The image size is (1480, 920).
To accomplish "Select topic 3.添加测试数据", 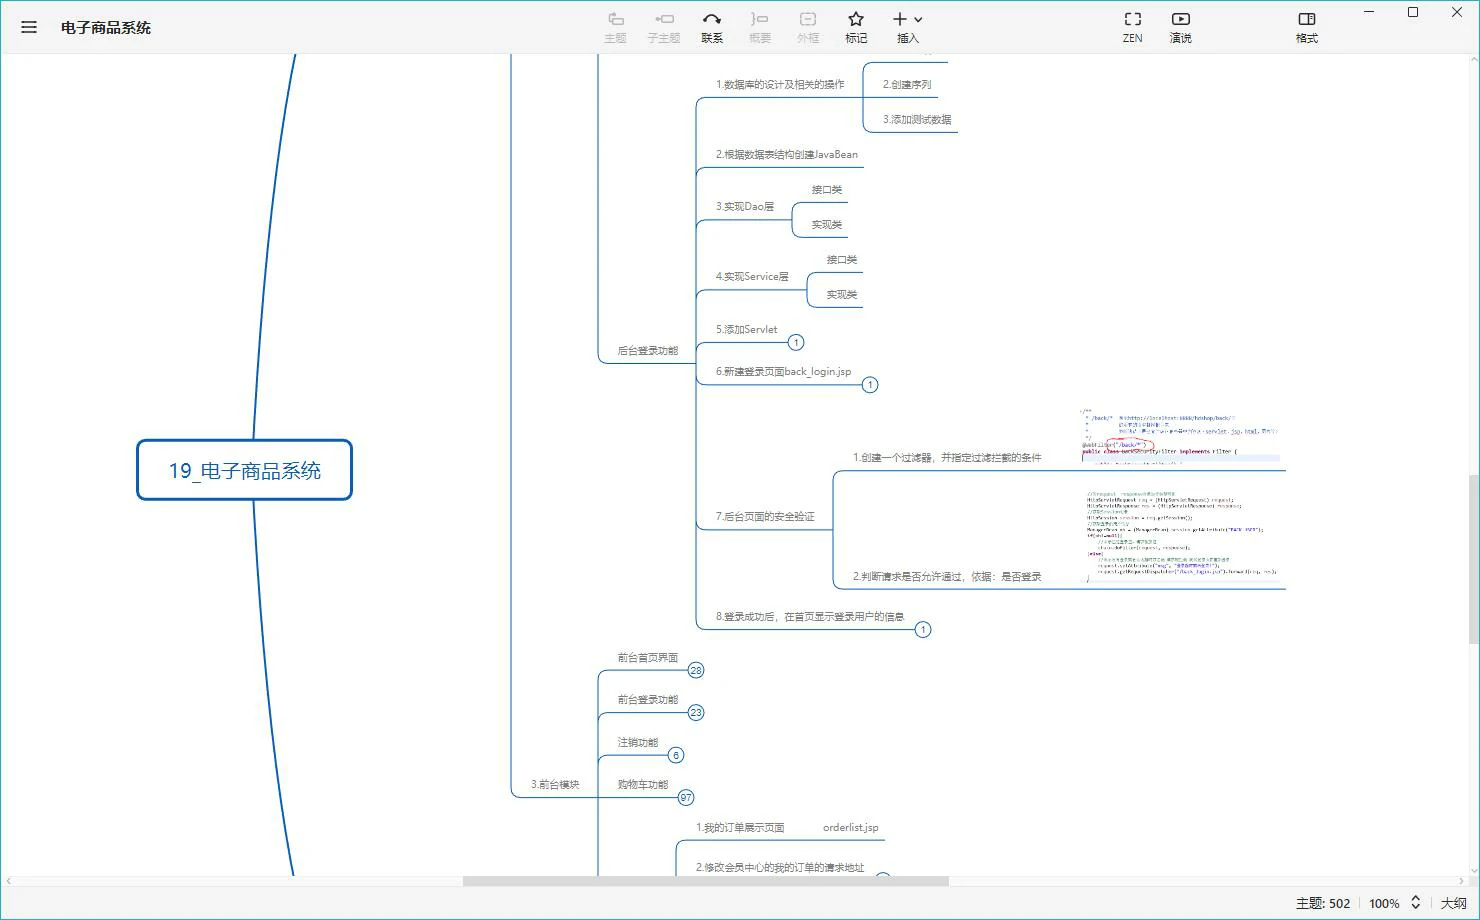I will [917, 120].
